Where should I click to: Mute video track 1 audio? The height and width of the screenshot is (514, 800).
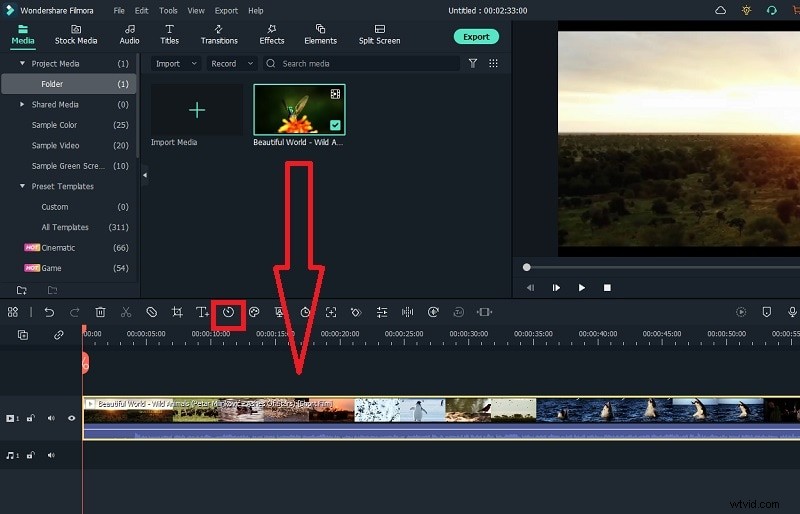pos(51,418)
